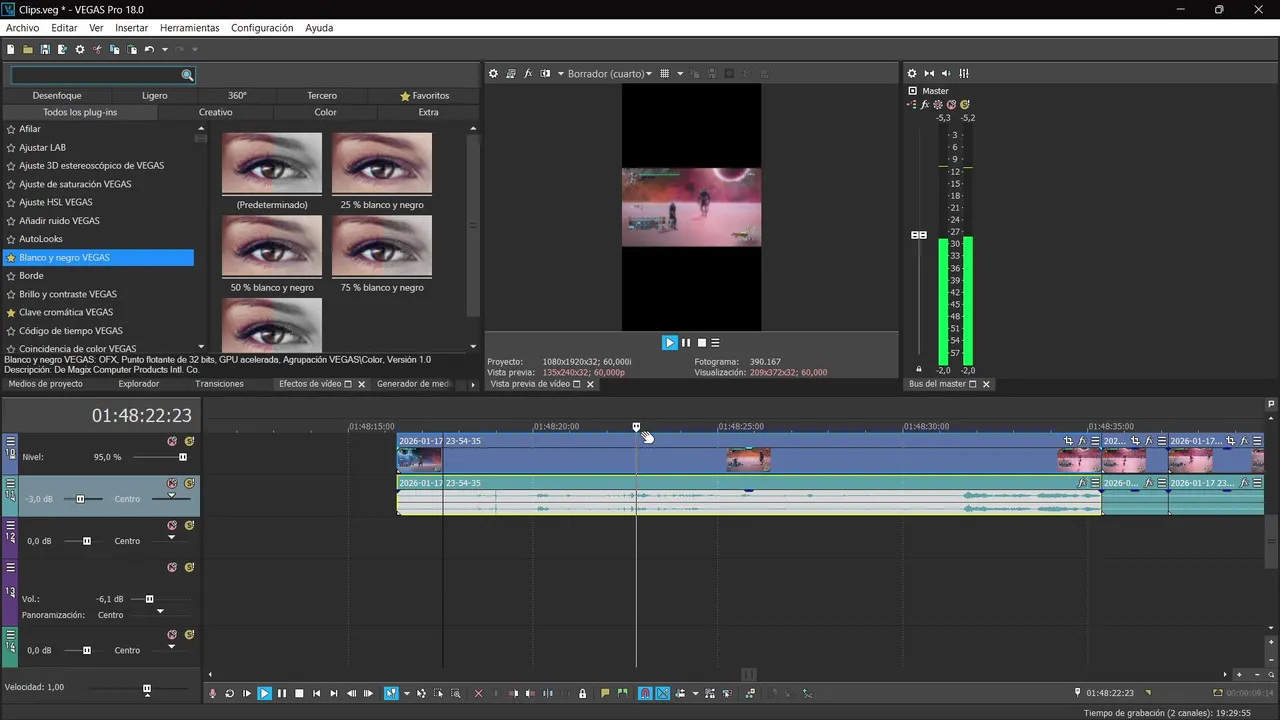Open the split screen view dropdown arrow

(560, 73)
